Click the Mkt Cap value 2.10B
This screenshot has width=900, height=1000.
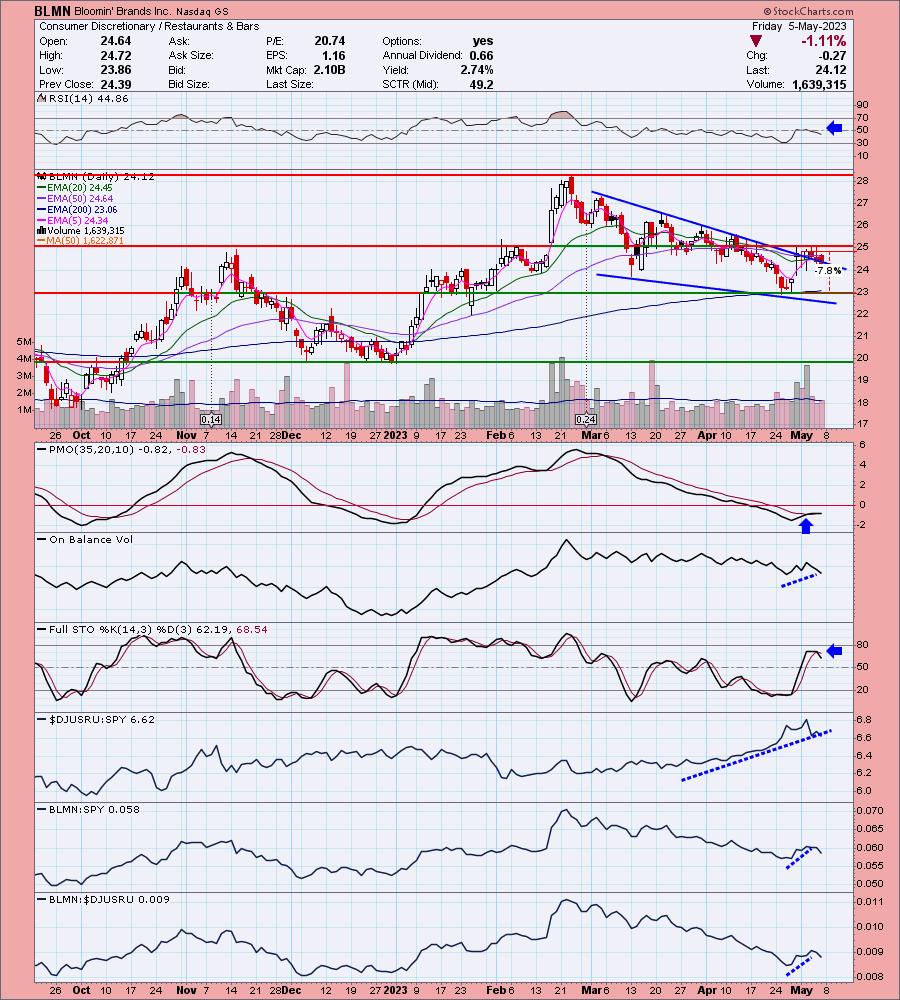pos(329,70)
